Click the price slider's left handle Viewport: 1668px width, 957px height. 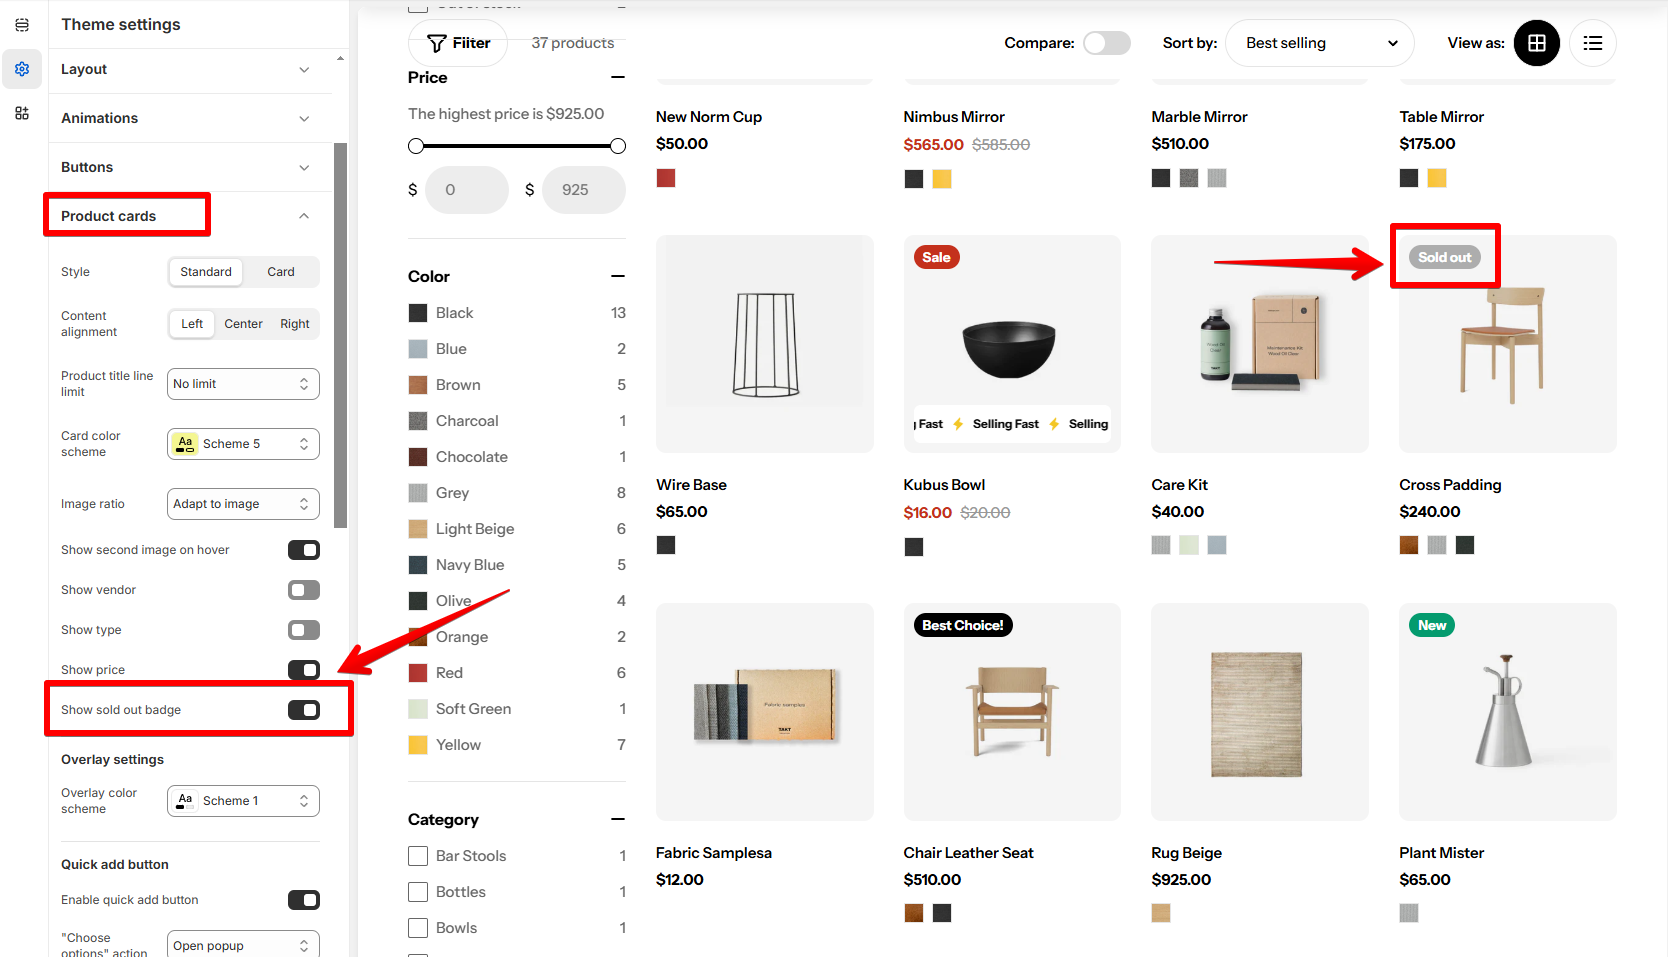click(416, 146)
